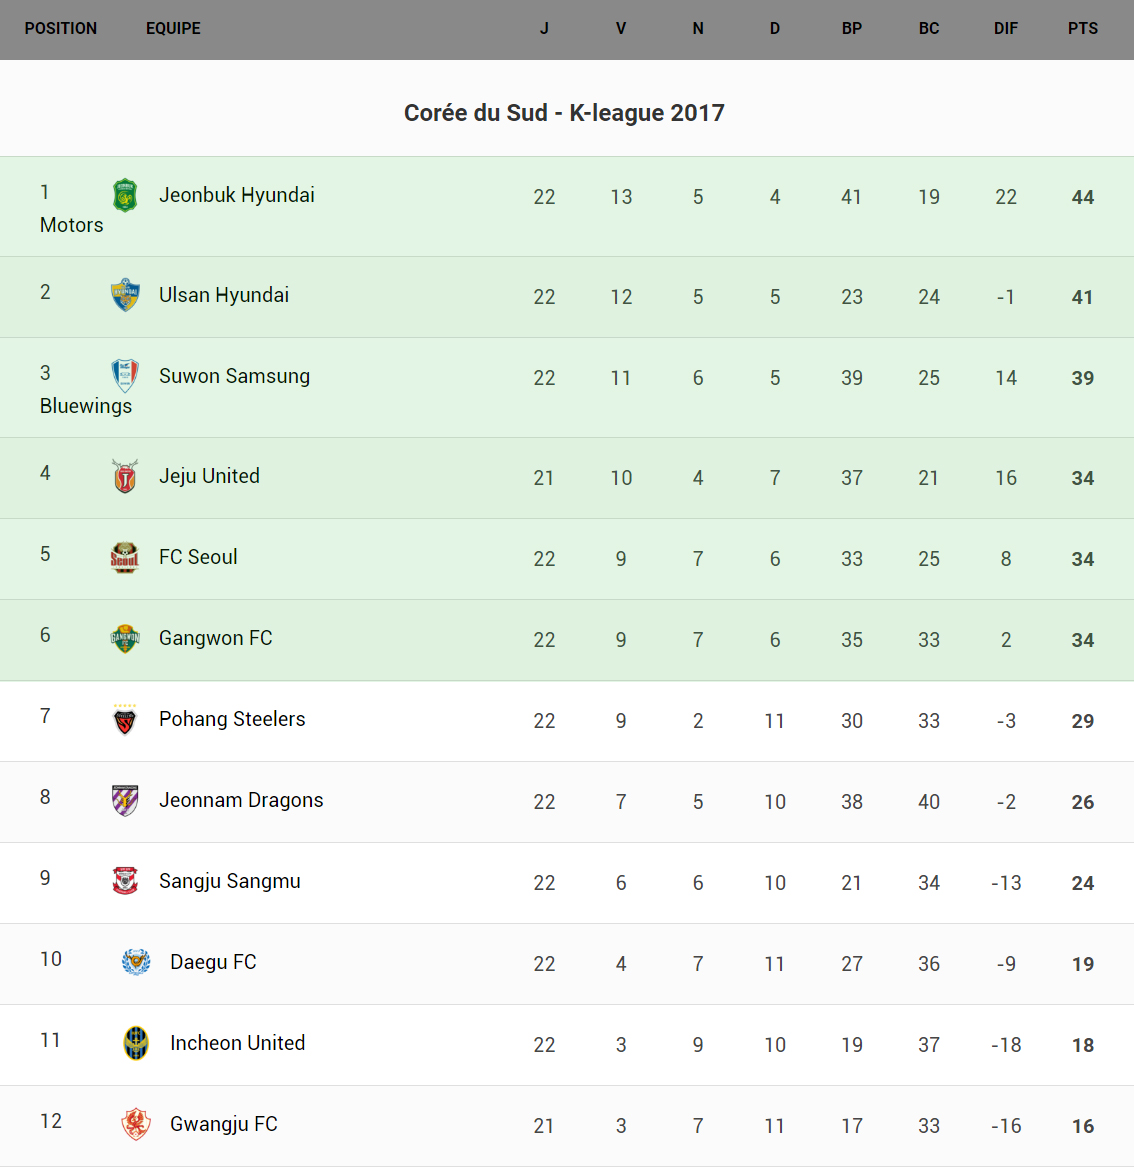Open the Sangju Sangmu team link

(x=230, y=881)
